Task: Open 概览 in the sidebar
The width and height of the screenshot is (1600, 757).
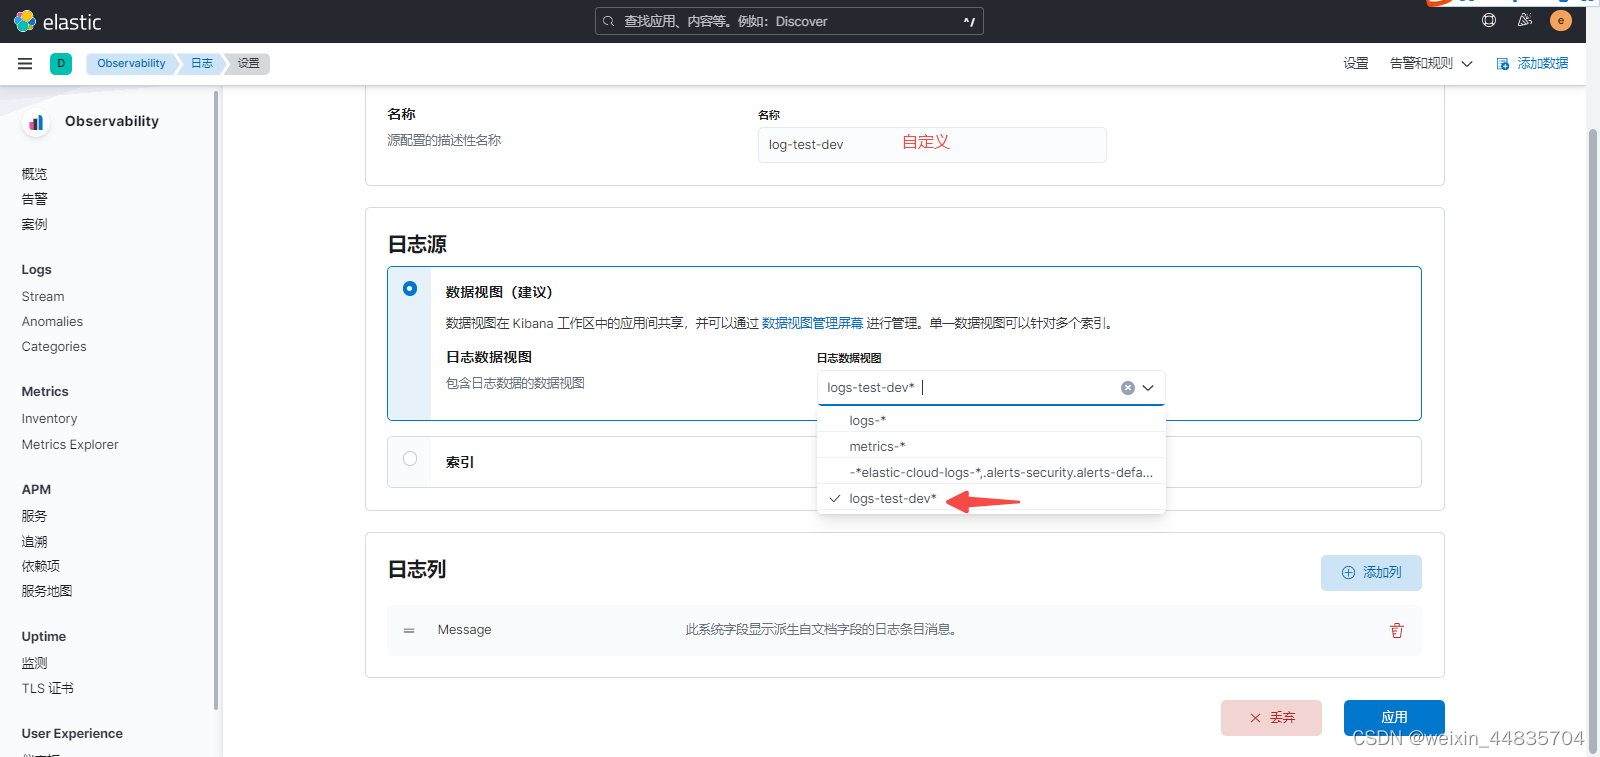Action: point(34,174)
